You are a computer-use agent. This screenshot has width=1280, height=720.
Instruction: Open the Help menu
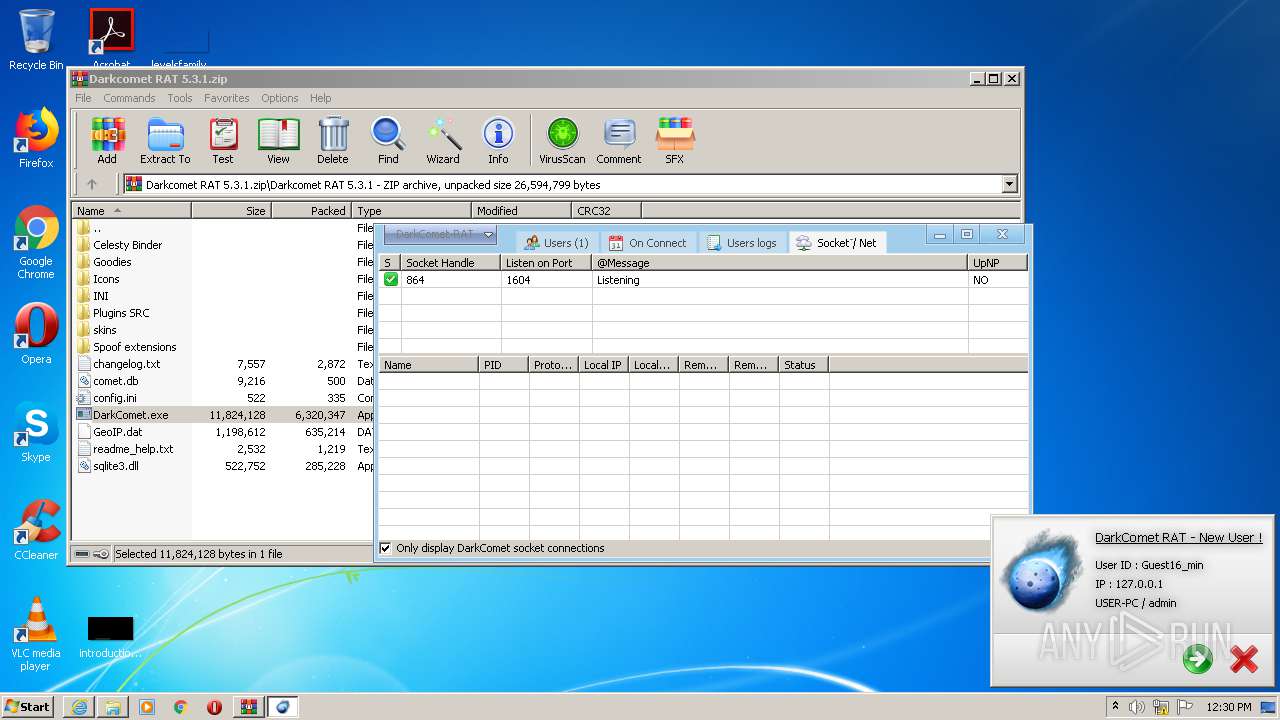pos(320,98)
